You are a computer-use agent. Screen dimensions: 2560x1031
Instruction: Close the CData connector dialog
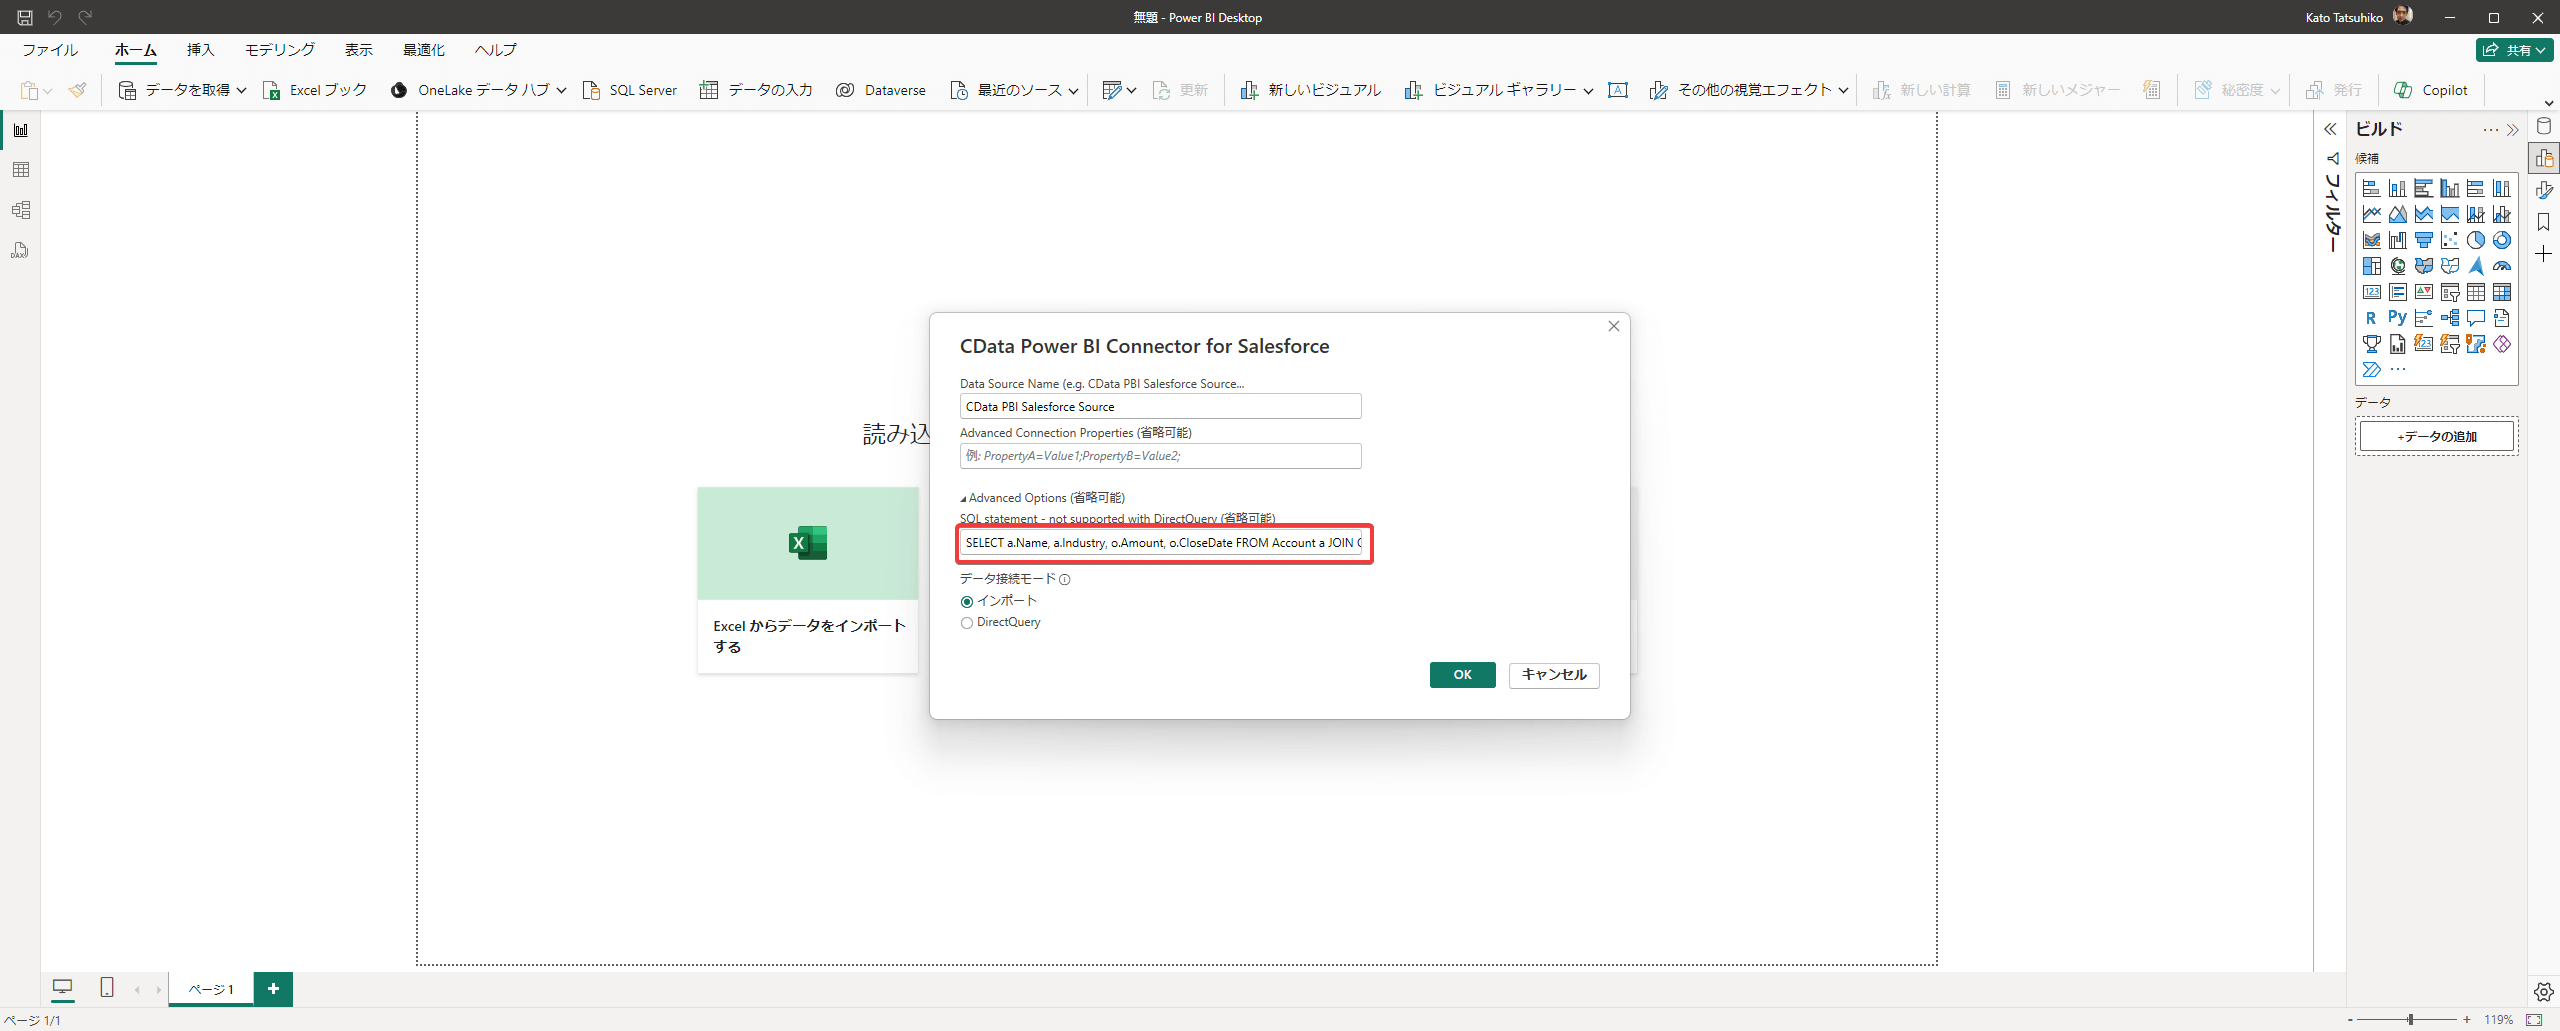pos(1613,326)
